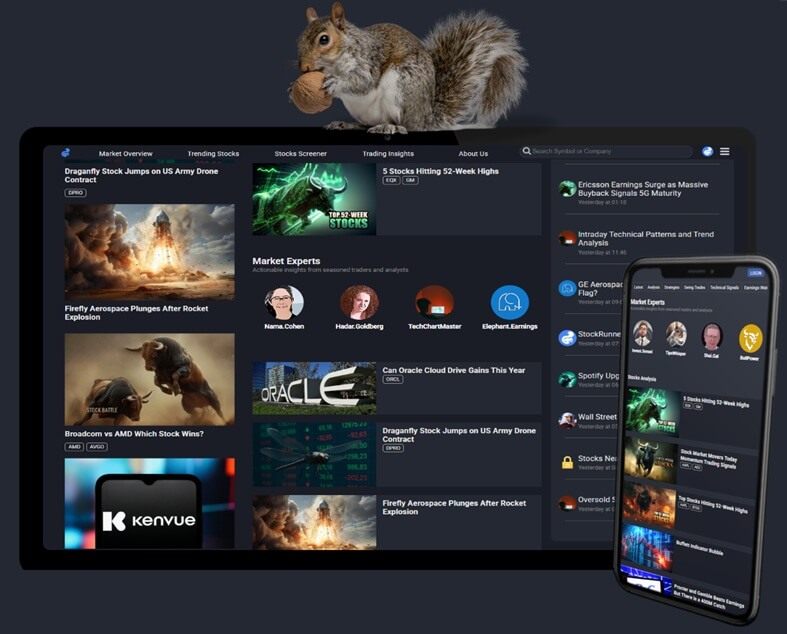
Task: Open the hamburger menu icon
Action: click(725, 152)
